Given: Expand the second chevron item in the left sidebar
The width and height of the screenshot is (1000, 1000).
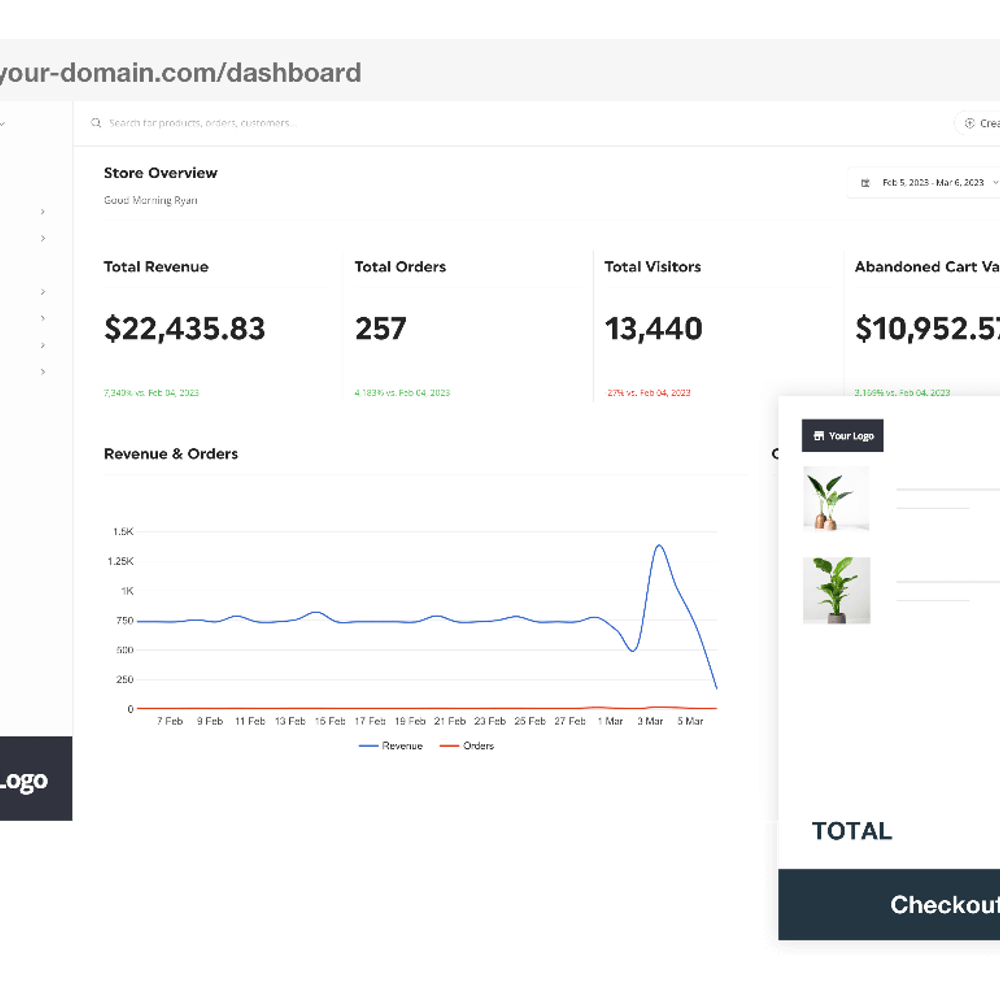Looking at the screenshot, I should coord(42,238).
